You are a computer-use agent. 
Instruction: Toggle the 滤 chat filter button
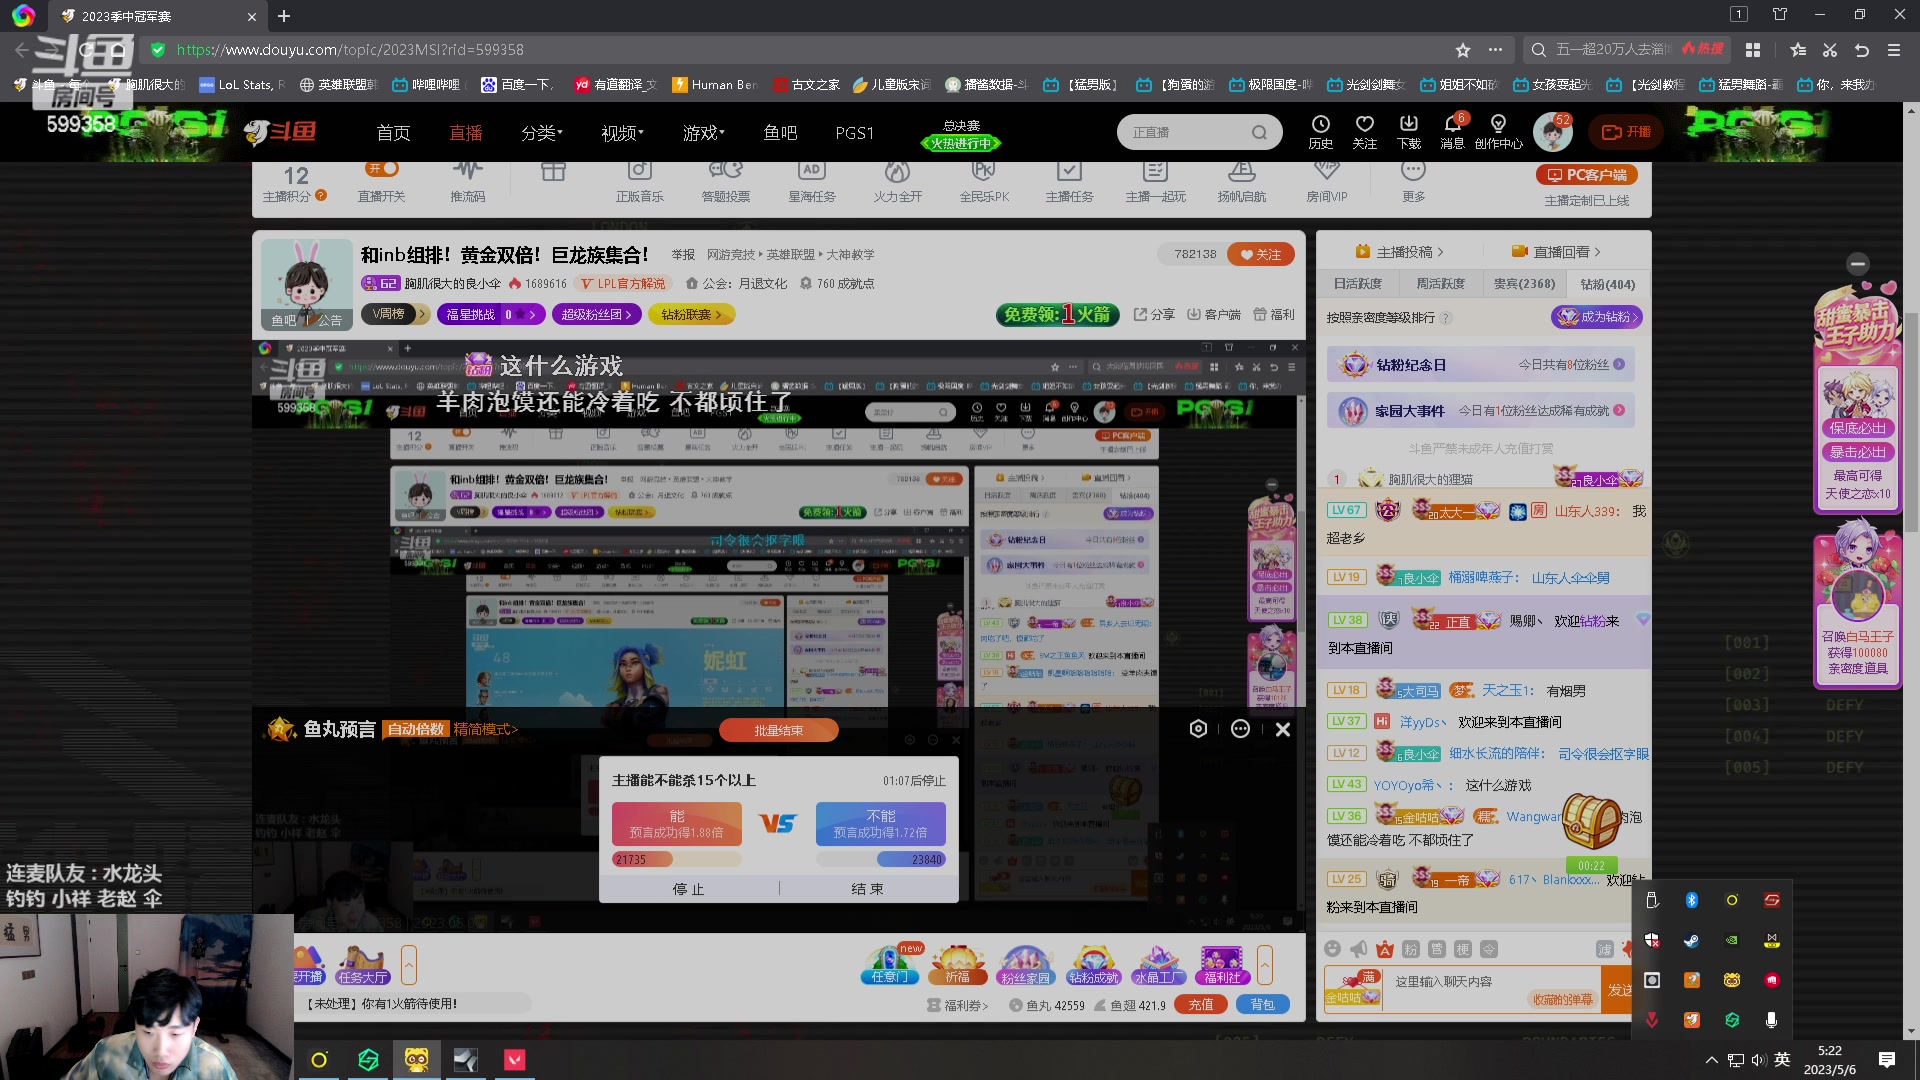click(1604, 949)
